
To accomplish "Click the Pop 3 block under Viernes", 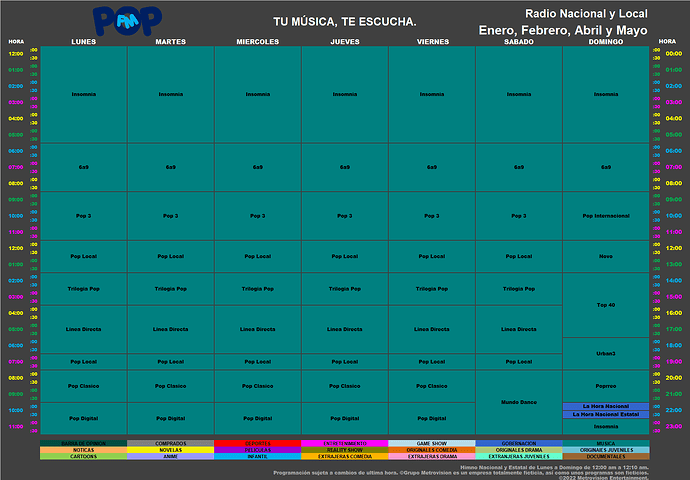I will pos(432,216).
